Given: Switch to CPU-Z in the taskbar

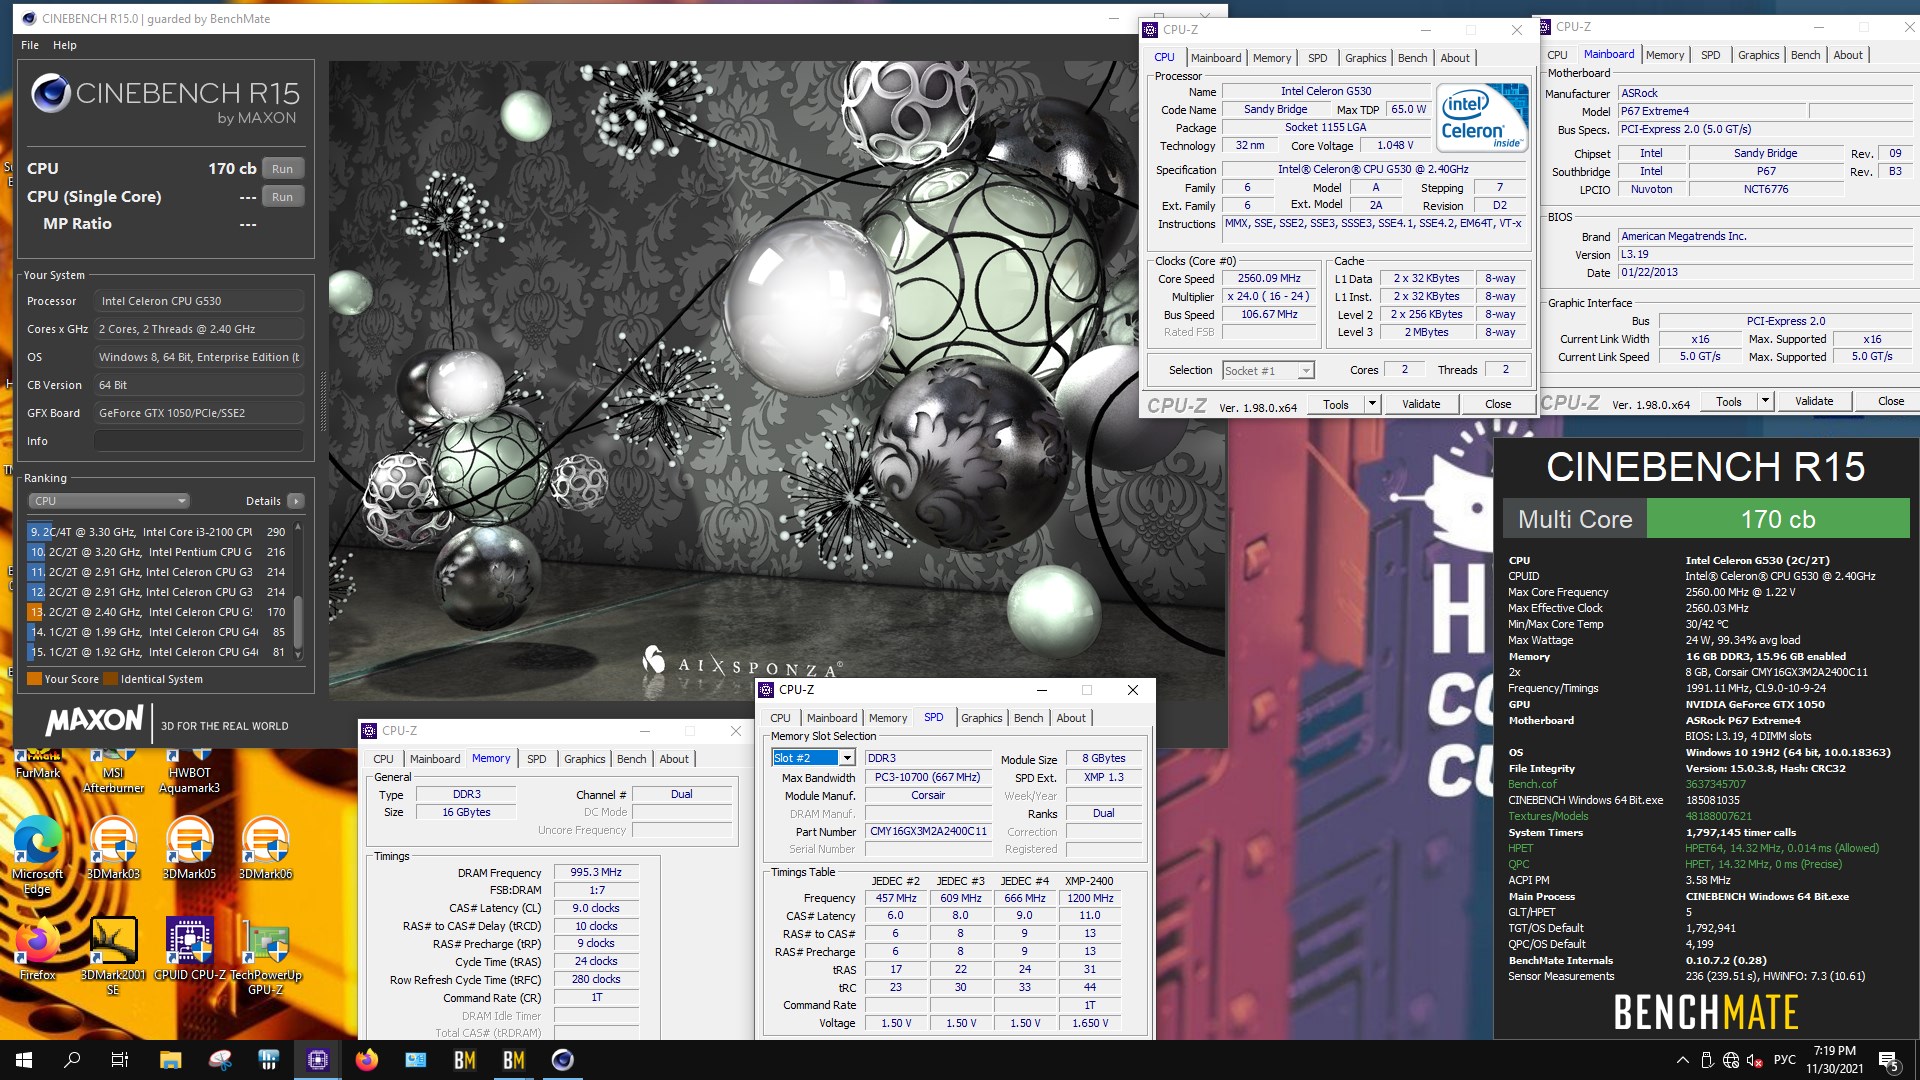Looking at the screenshot, I should pos(318,1060).
